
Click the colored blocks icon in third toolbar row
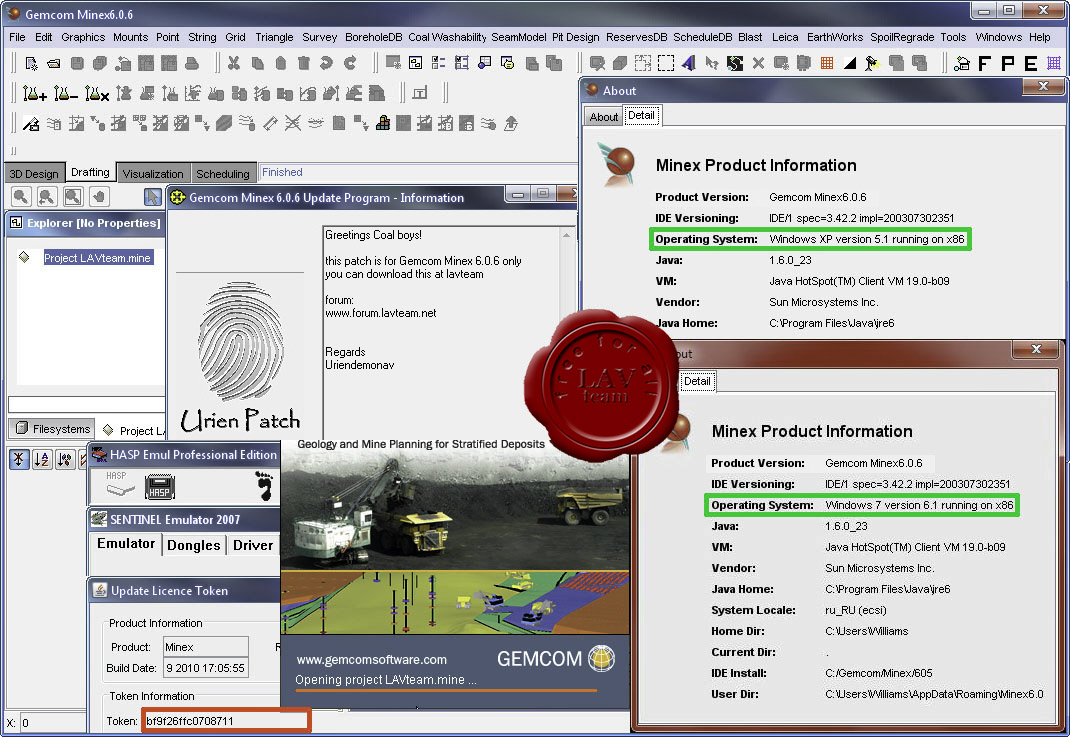(383, 124)
